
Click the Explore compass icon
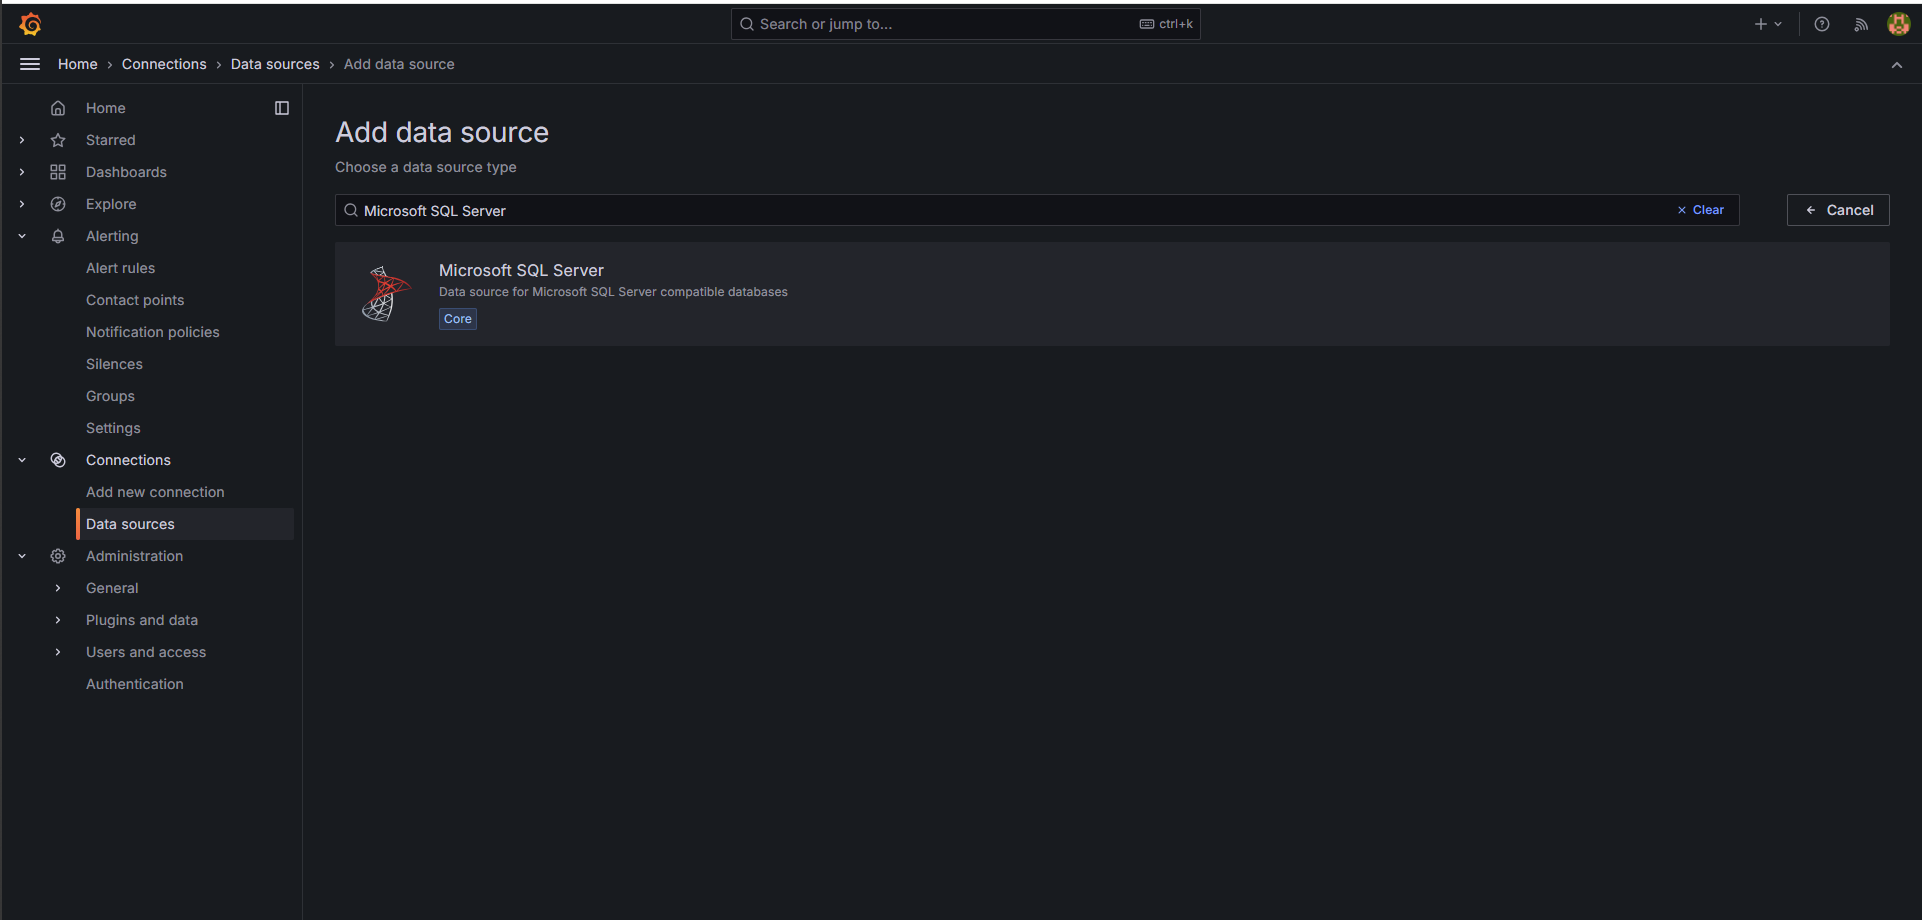coord(58,204)
